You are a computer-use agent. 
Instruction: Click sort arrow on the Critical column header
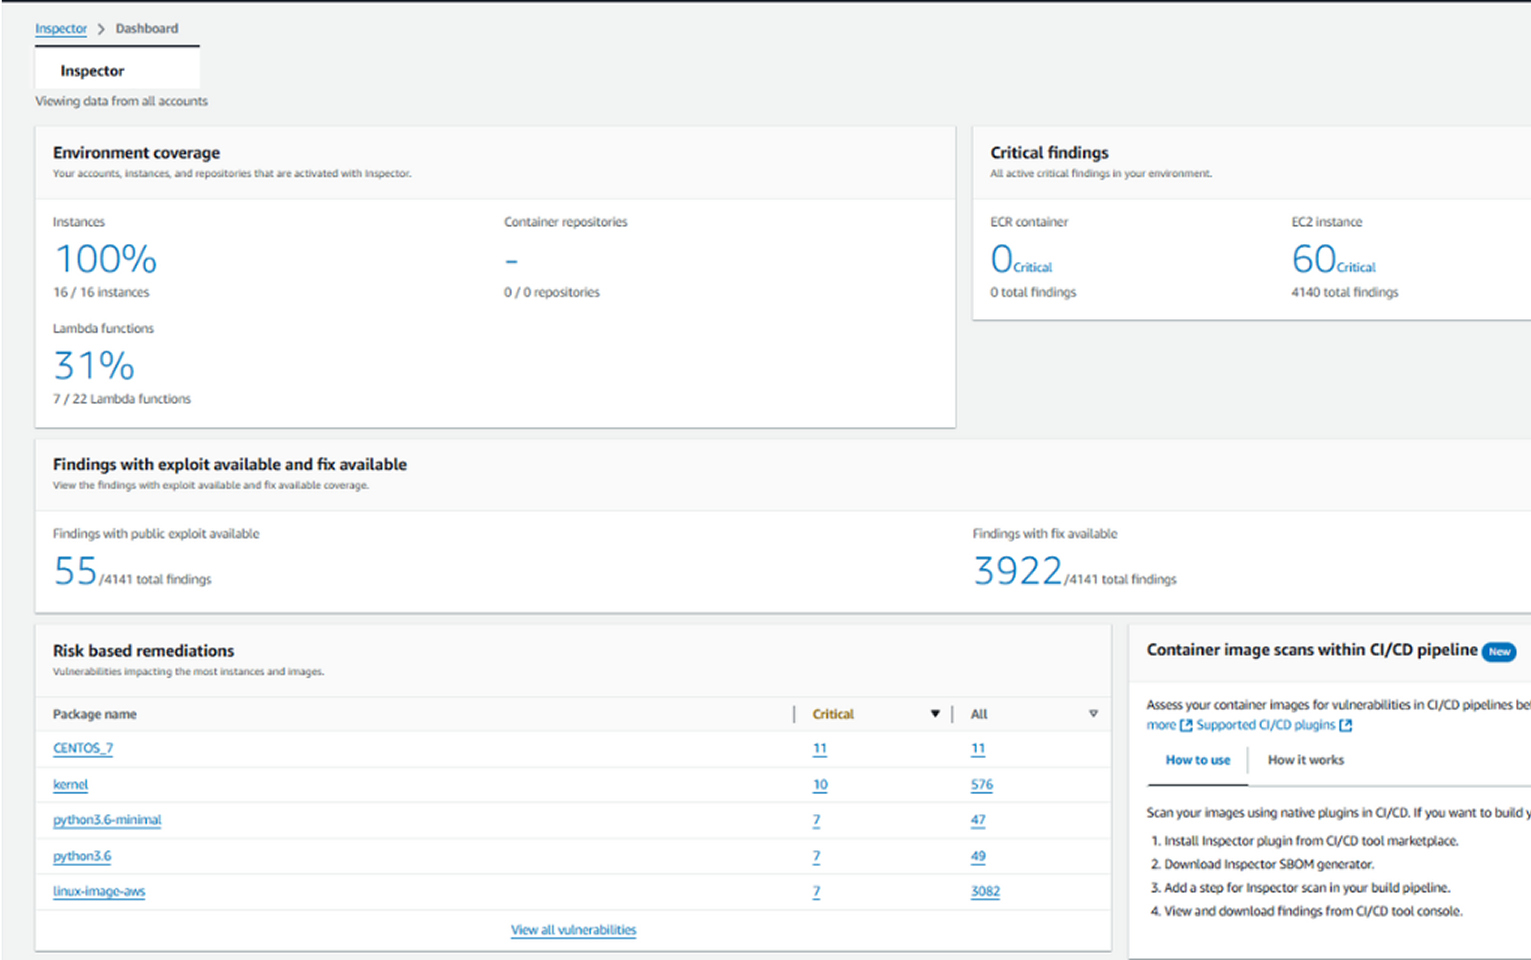pos(936,714)
